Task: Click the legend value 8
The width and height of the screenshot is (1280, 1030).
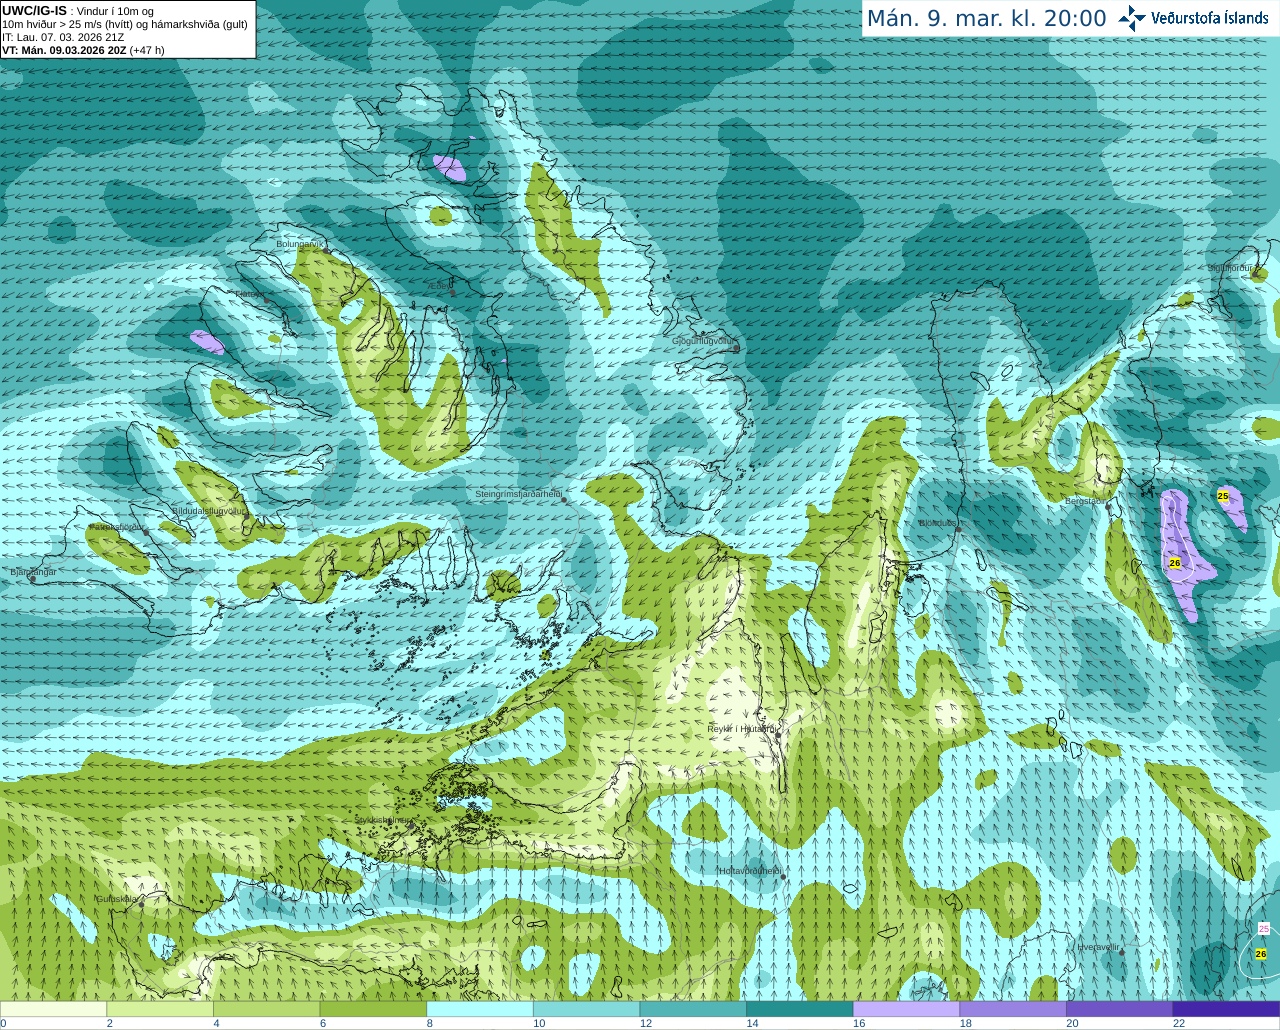Action: click(x=430, y=1023)
